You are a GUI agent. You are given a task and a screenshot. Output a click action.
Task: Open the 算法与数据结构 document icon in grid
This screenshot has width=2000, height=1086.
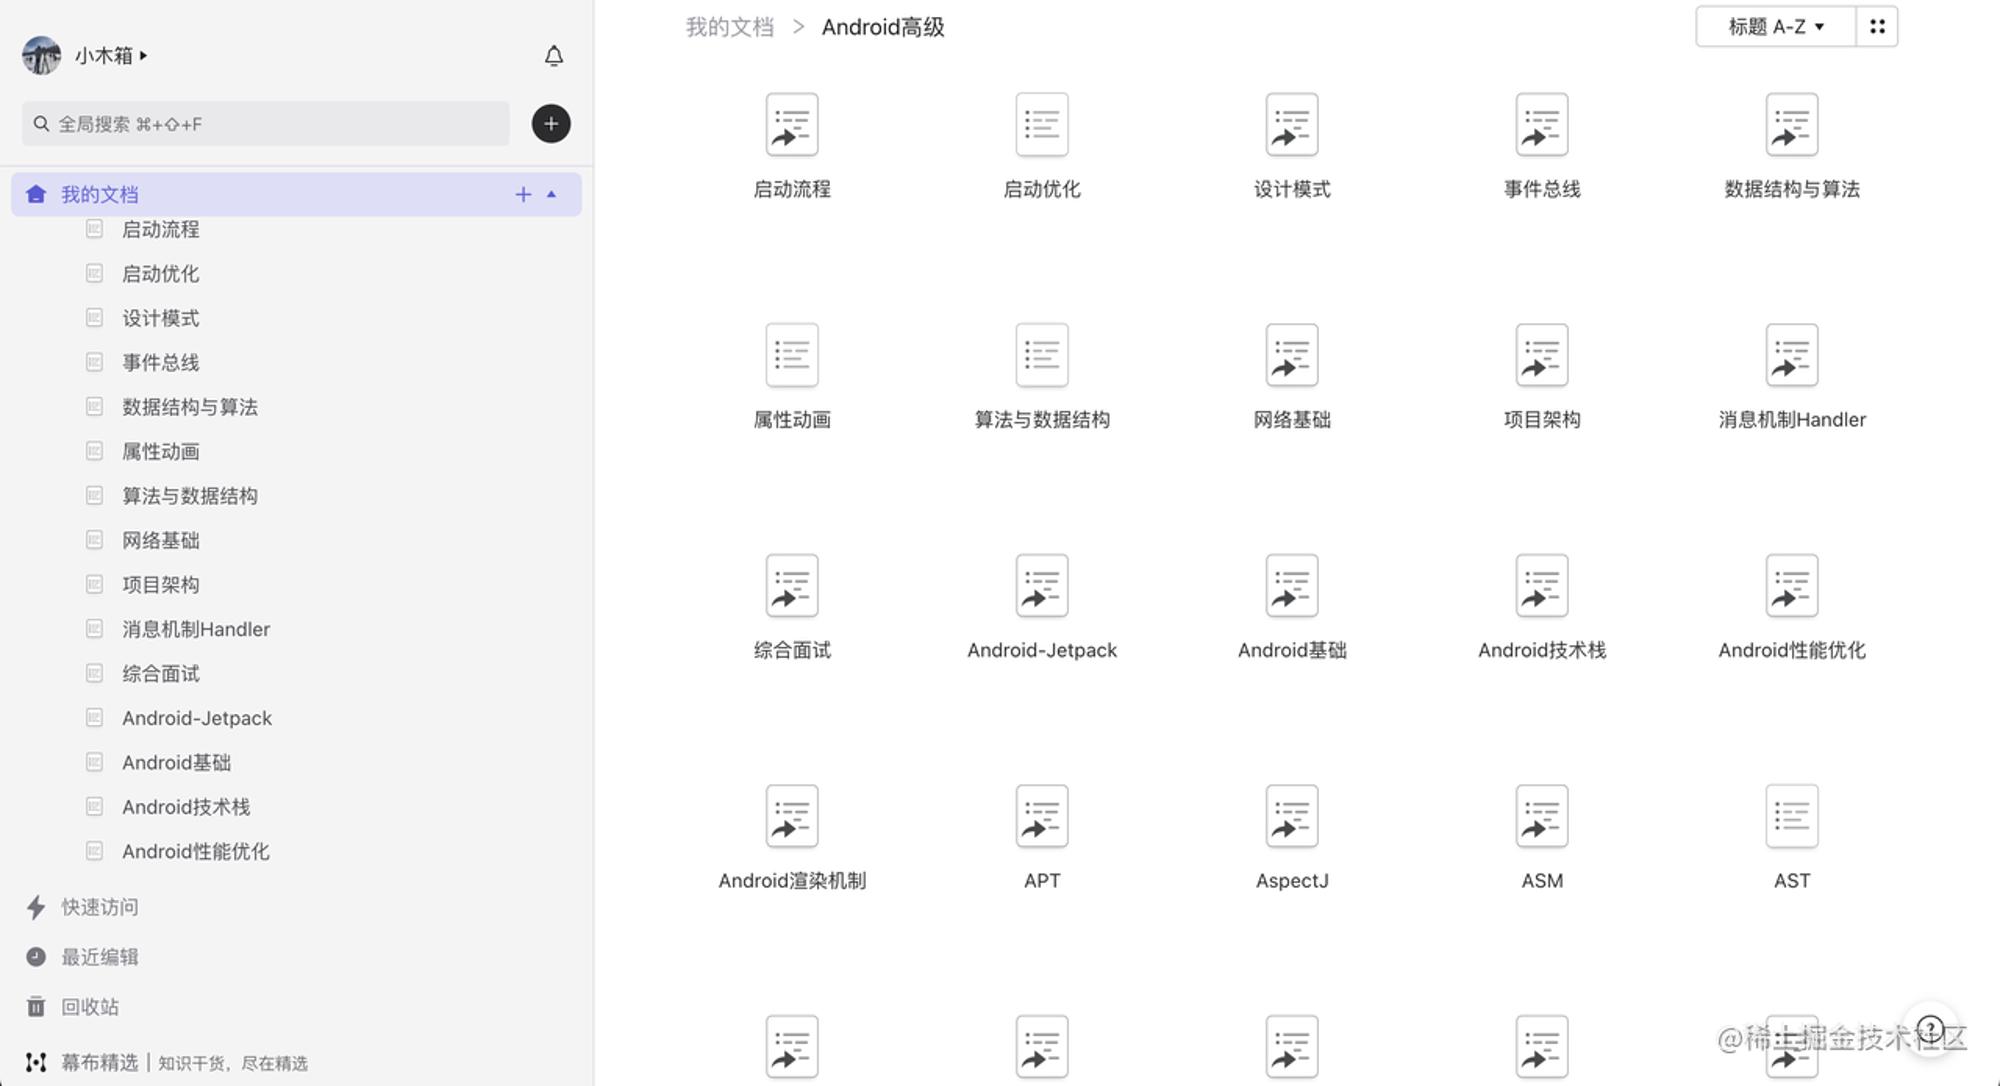click(1042, 355)
